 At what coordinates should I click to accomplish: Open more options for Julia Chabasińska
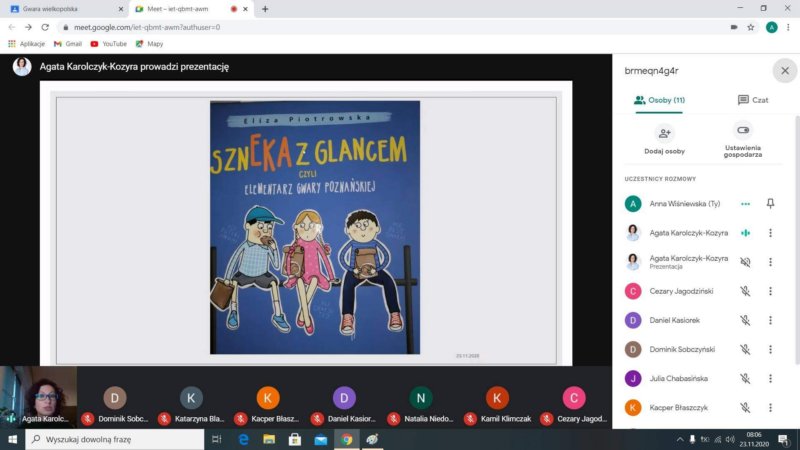(x=770, y=378)
